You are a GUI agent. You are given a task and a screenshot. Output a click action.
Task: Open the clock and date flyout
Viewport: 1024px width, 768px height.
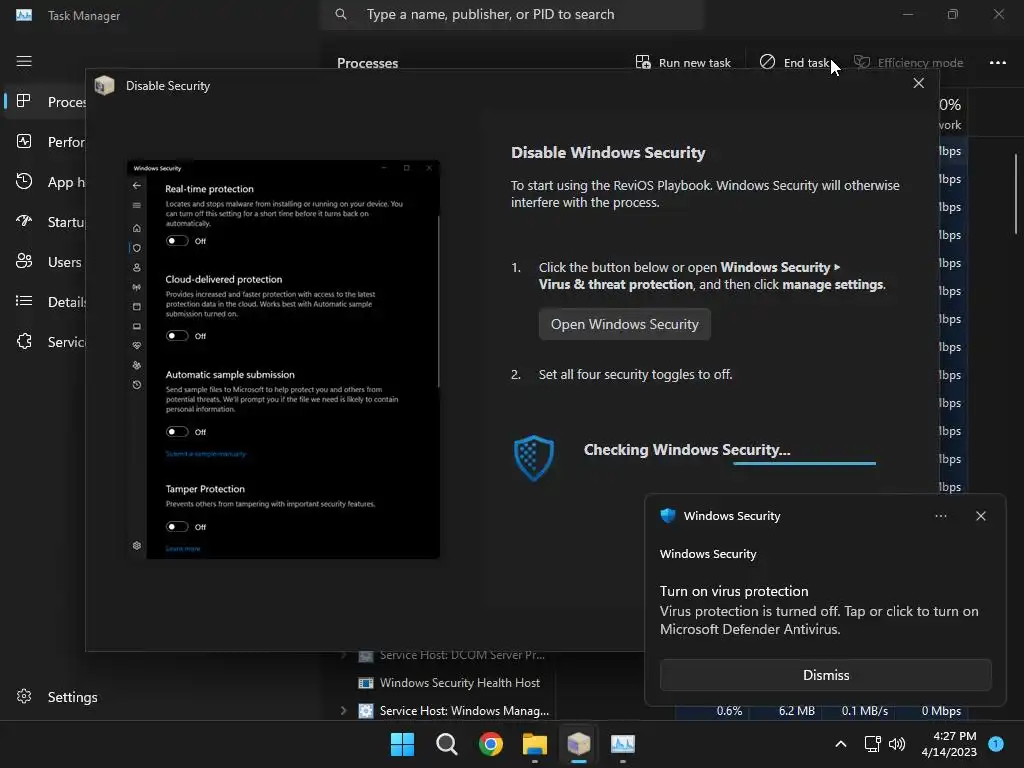tap(949, 744)
